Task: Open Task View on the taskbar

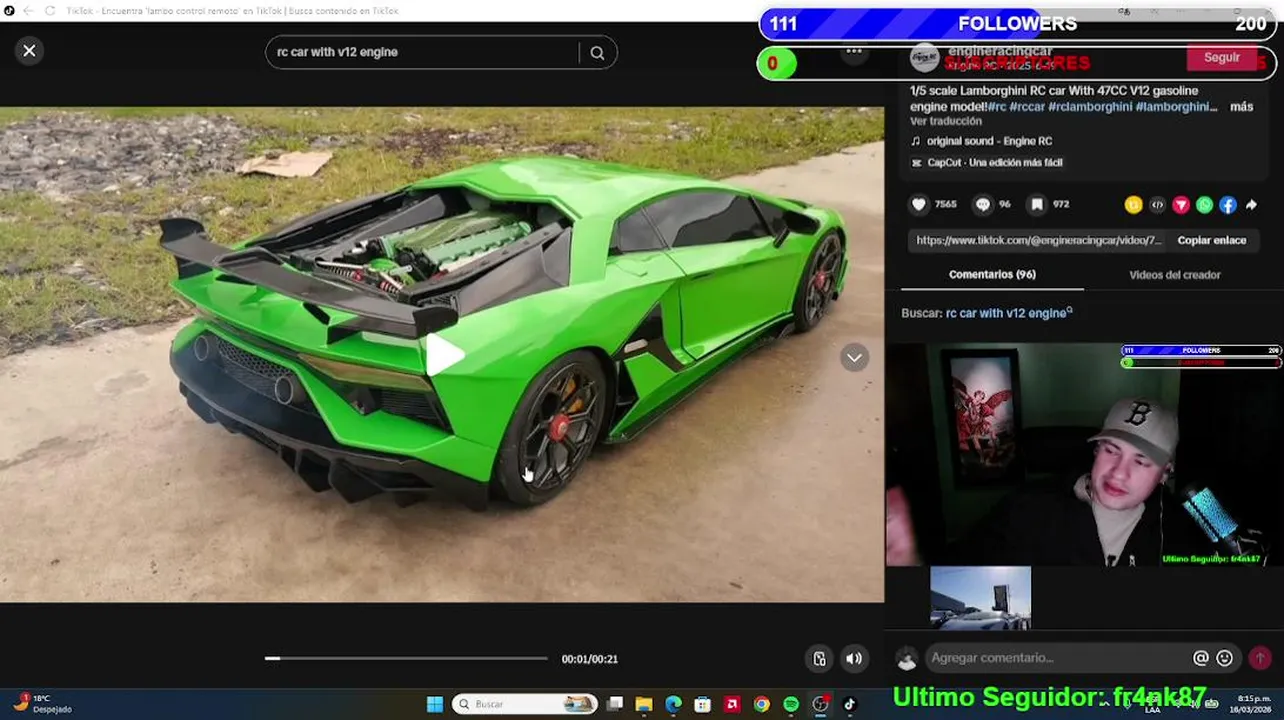Action: 615,704
